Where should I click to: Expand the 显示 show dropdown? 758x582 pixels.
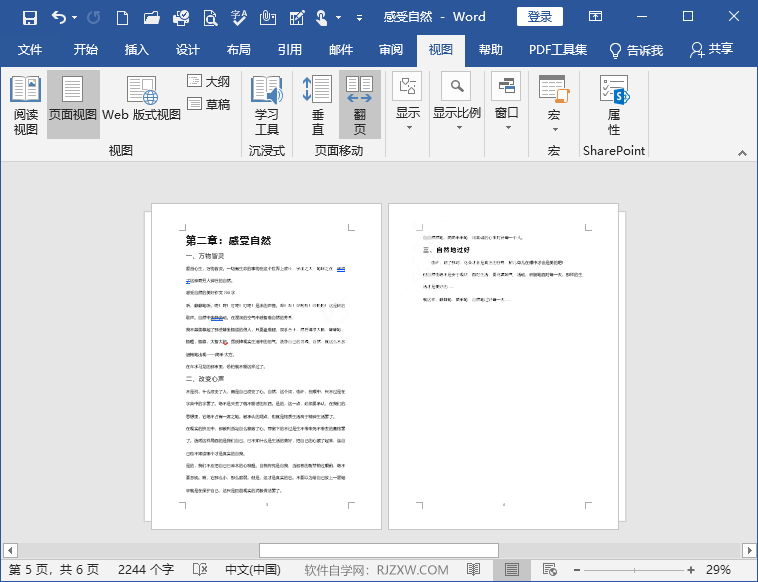408,105
